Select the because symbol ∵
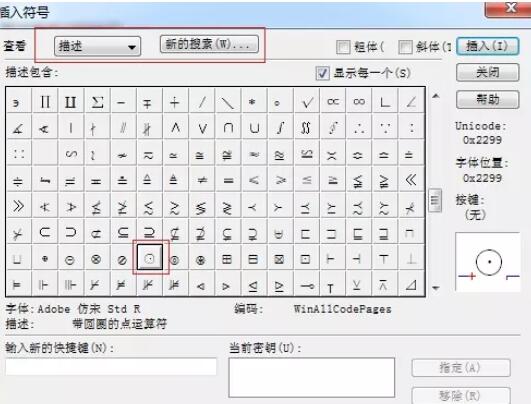The width and height of the screenshot is (531, 404). click(x=385, y=127)
